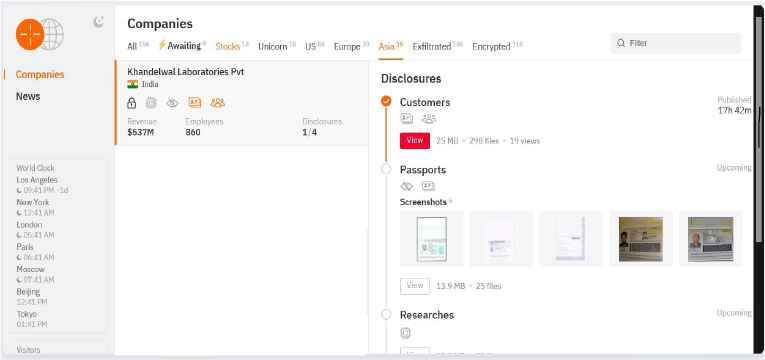
Task: Click the ID card icon under Passports
Action: point(428,186)
